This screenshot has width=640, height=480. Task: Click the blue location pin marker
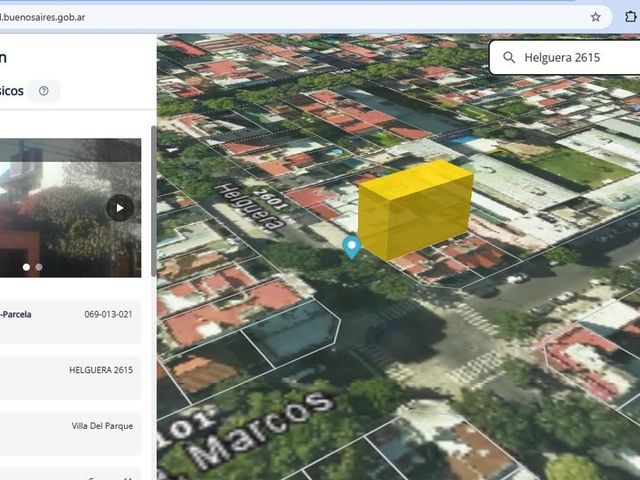351,247
